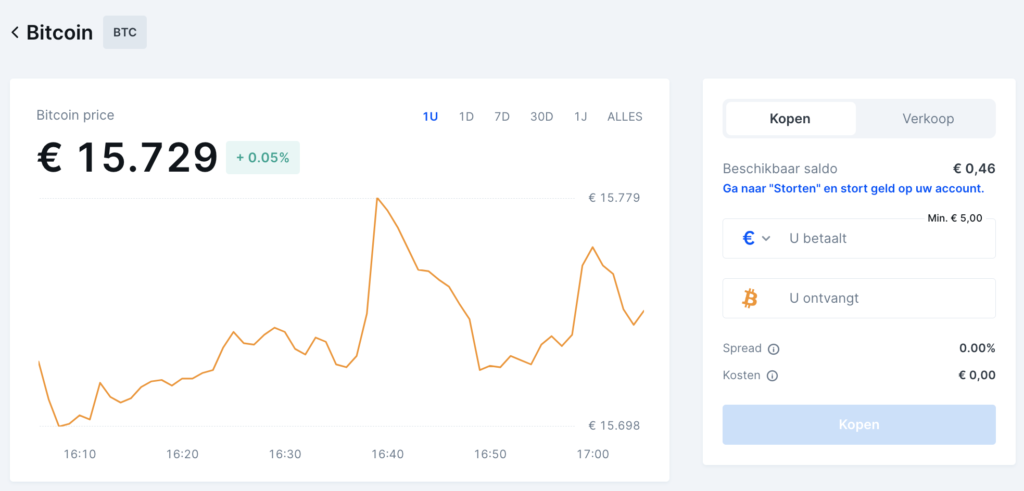Select the 7D time range
The width and height of the screenshot is (1024, 491).
click(502, 117)
